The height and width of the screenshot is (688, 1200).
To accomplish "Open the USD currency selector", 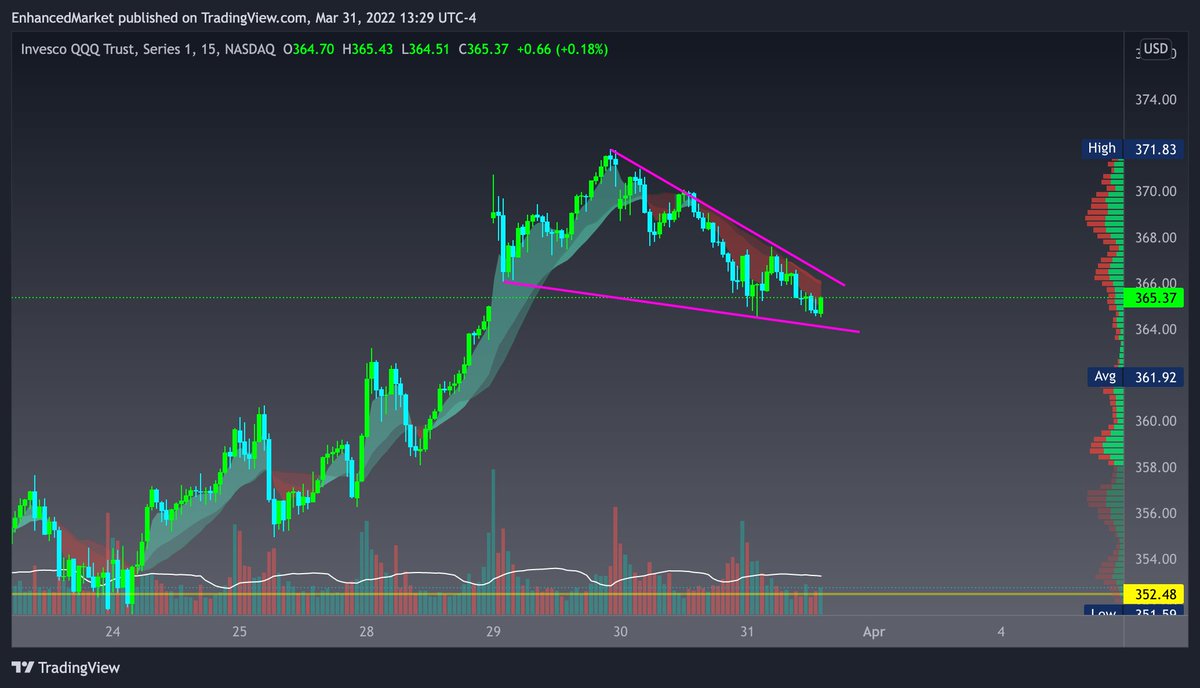I will pyautogui.click(x=1155, y=49).
